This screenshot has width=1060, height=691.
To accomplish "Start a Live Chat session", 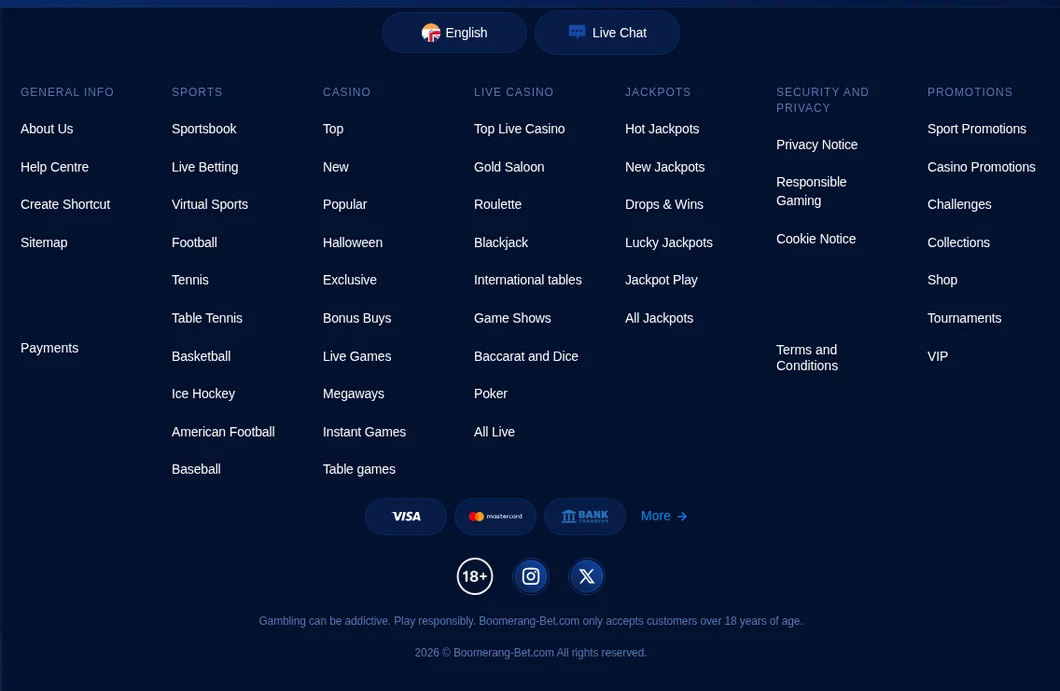I will coord(607,32).
